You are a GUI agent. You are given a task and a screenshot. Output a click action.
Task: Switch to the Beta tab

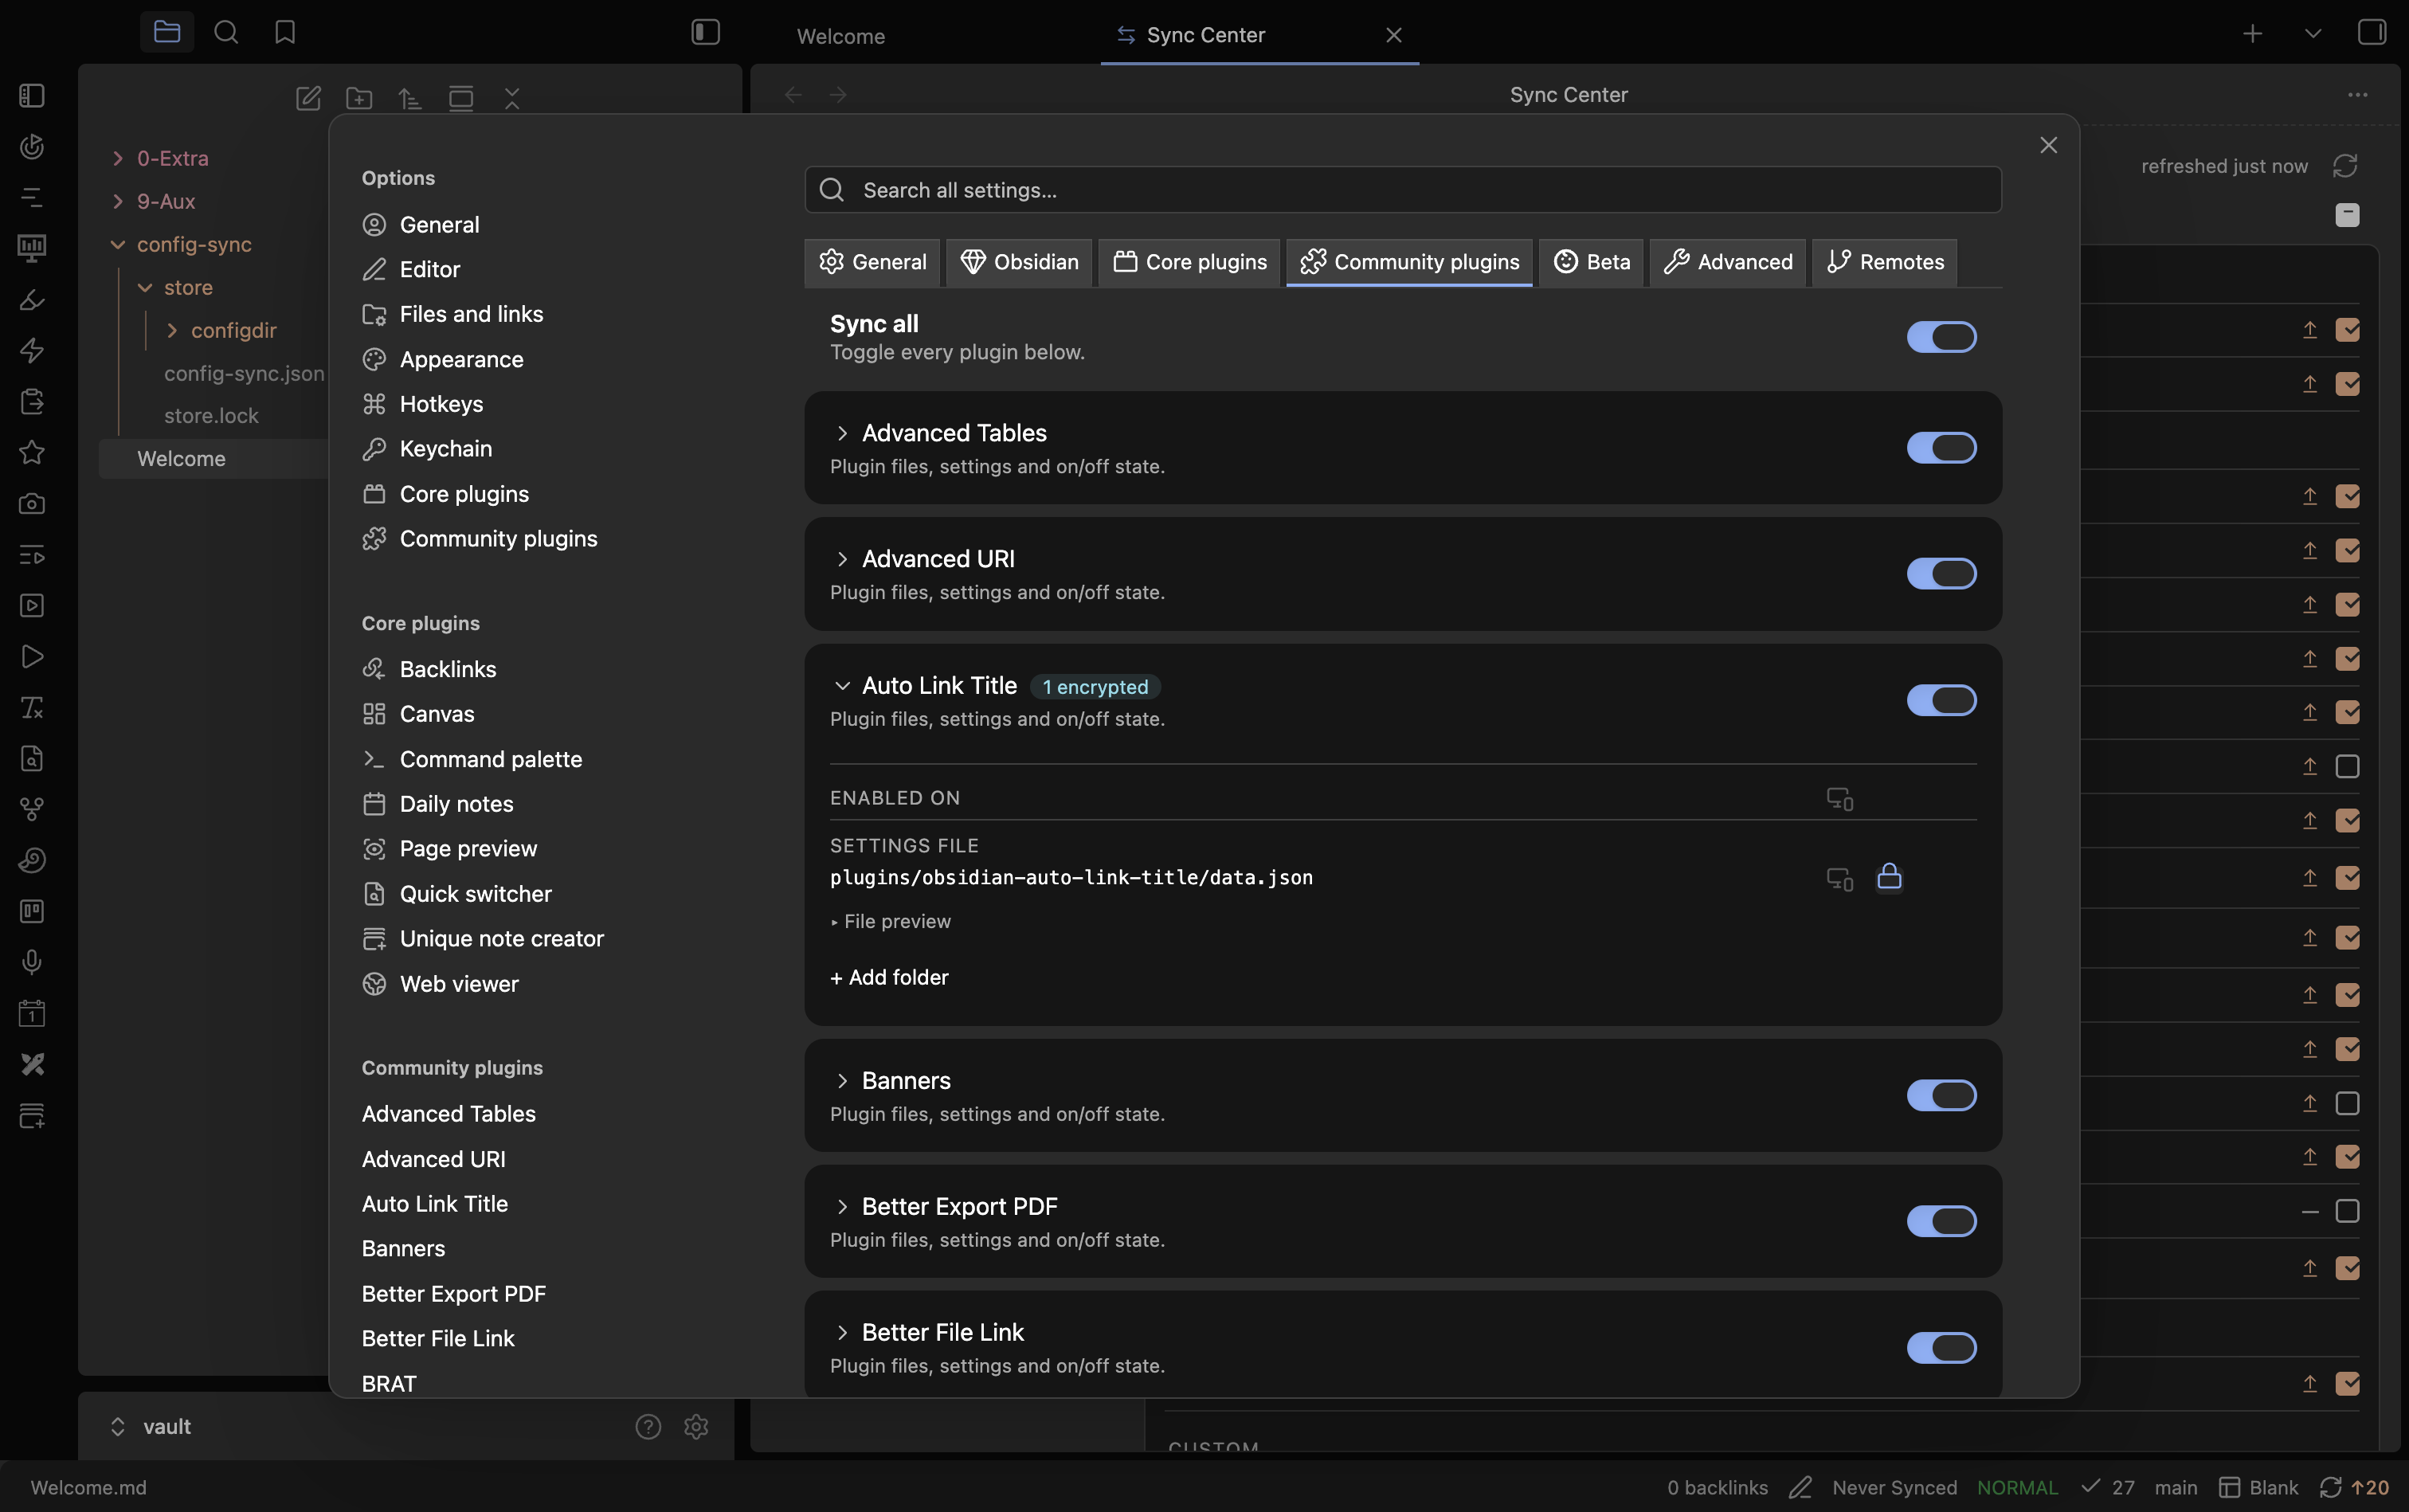coord(1591,262)
